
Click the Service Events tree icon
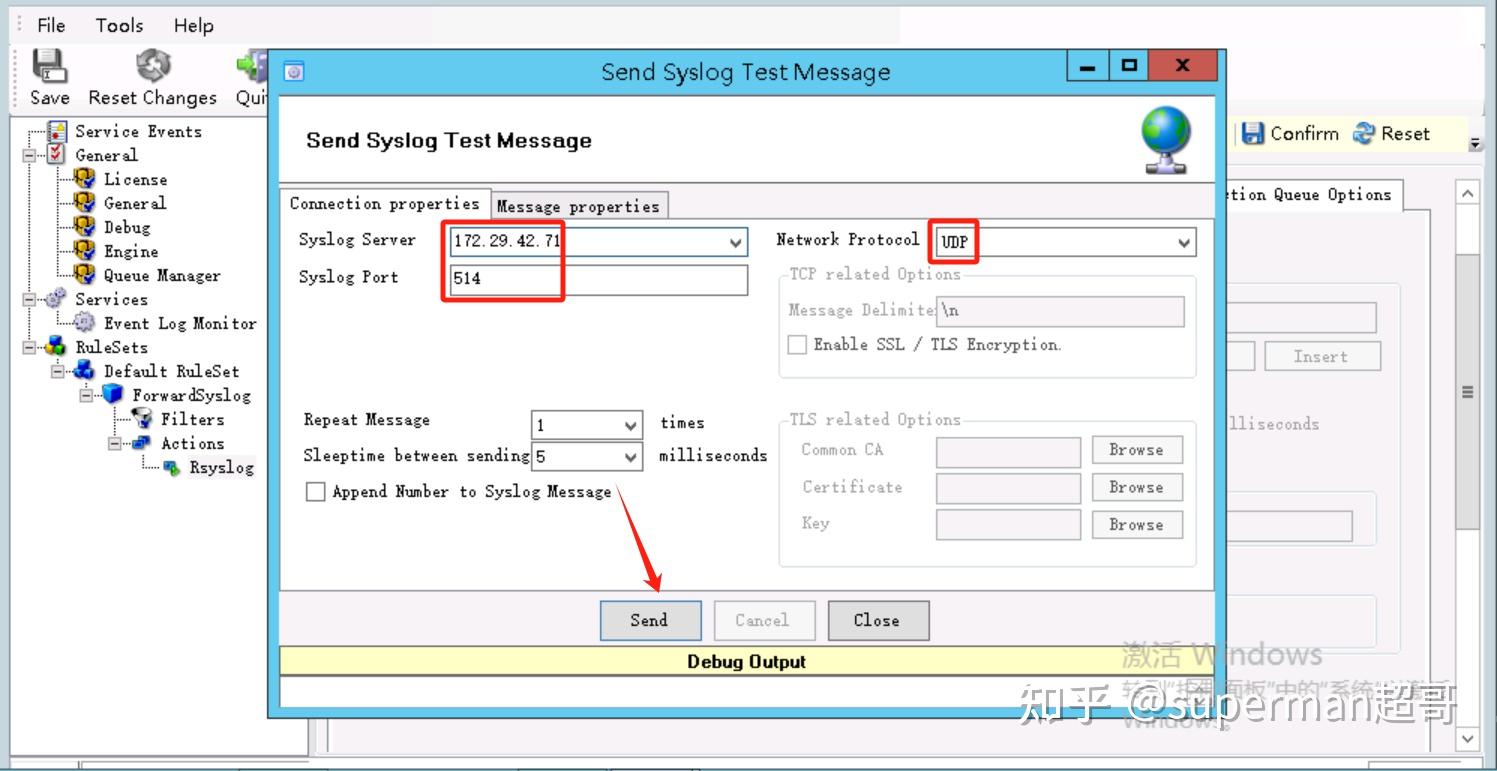tap(57, 131)
